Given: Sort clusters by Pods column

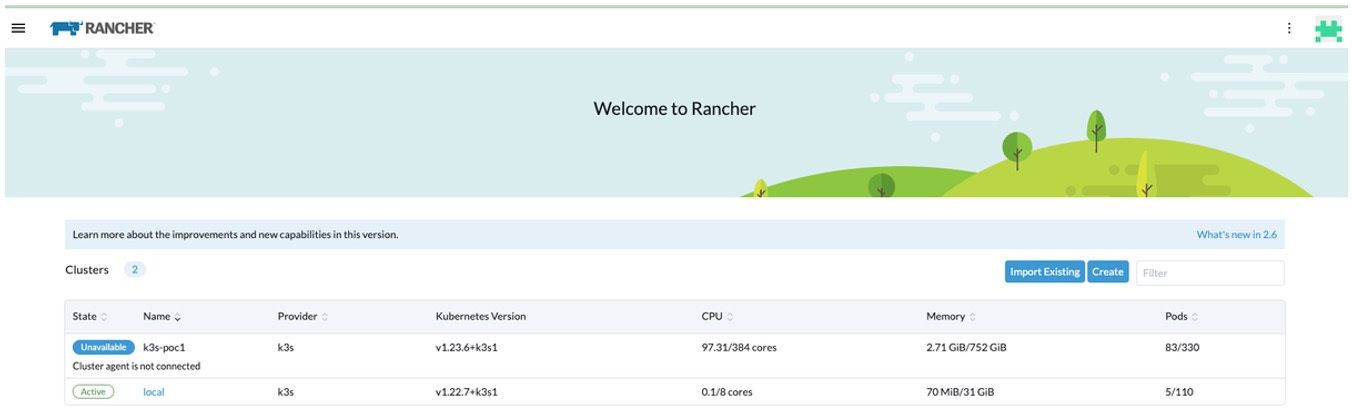Looking at the screenshot, I should point(1181,317).
